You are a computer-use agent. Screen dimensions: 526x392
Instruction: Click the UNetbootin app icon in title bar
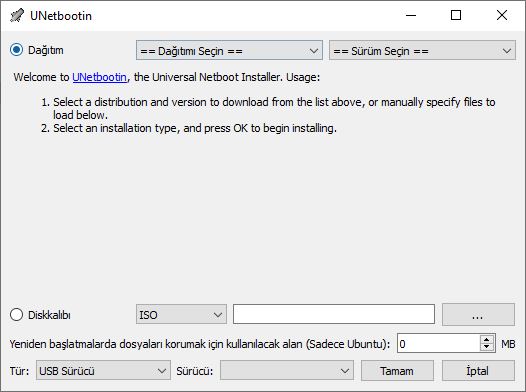click(x=17, y=15)
